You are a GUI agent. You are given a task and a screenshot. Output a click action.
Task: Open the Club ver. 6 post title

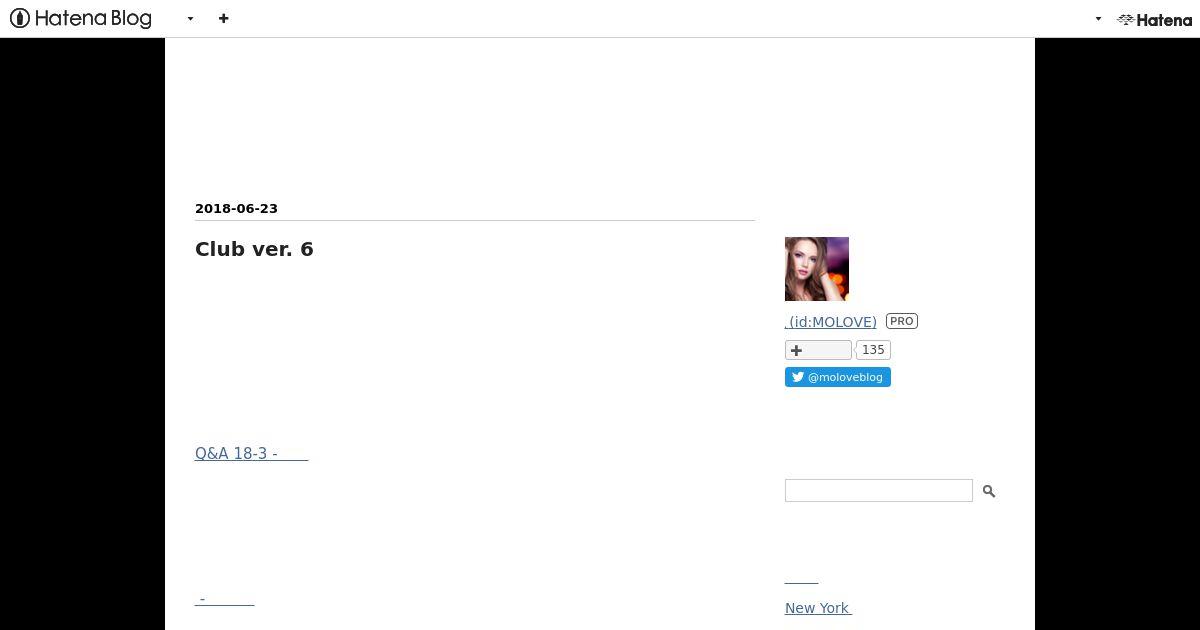click(254, 249)
